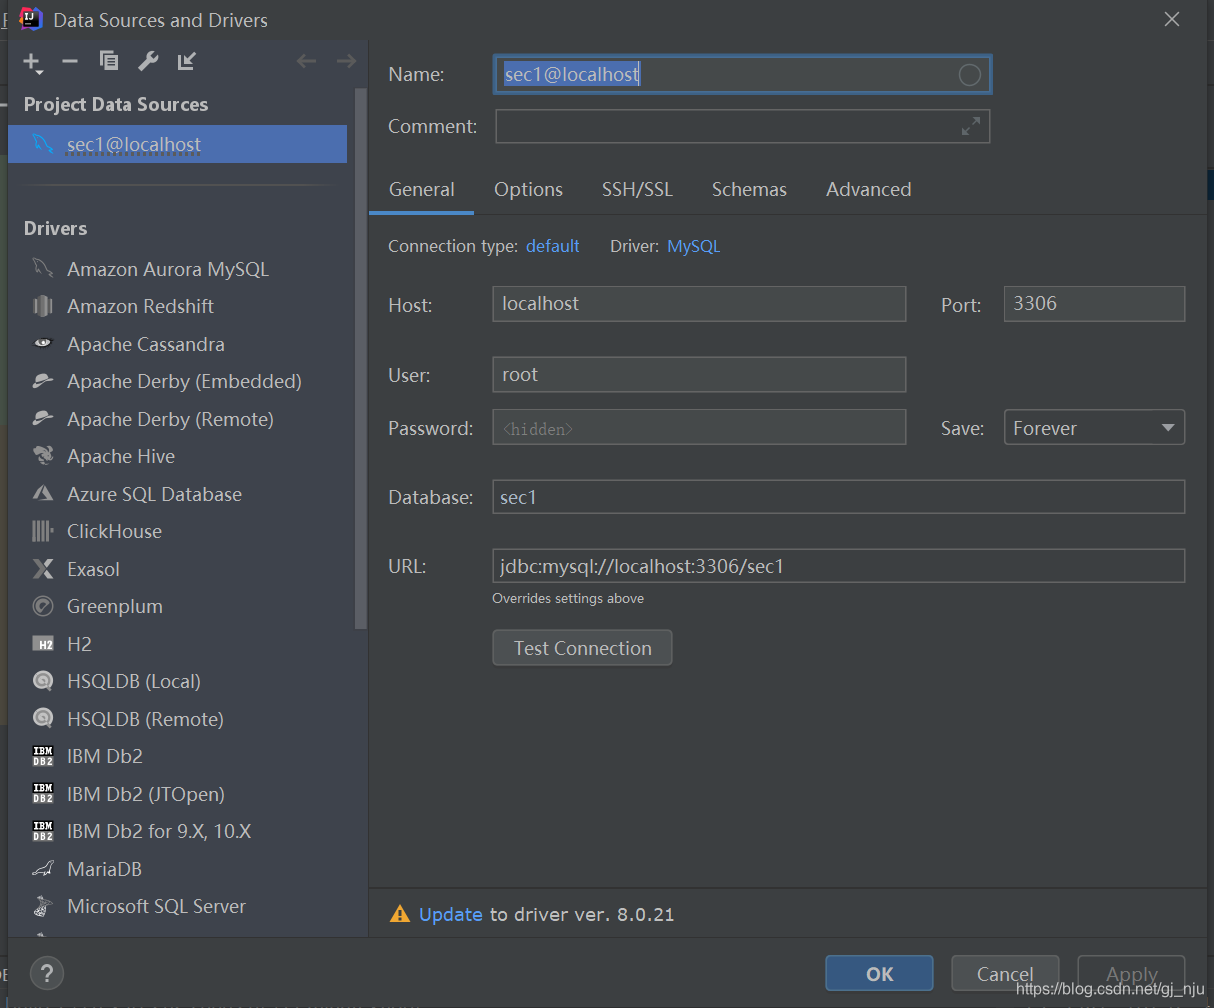Select the H2 driver icon
This screenshot has height=1008, width=1214.
point(42,644)
